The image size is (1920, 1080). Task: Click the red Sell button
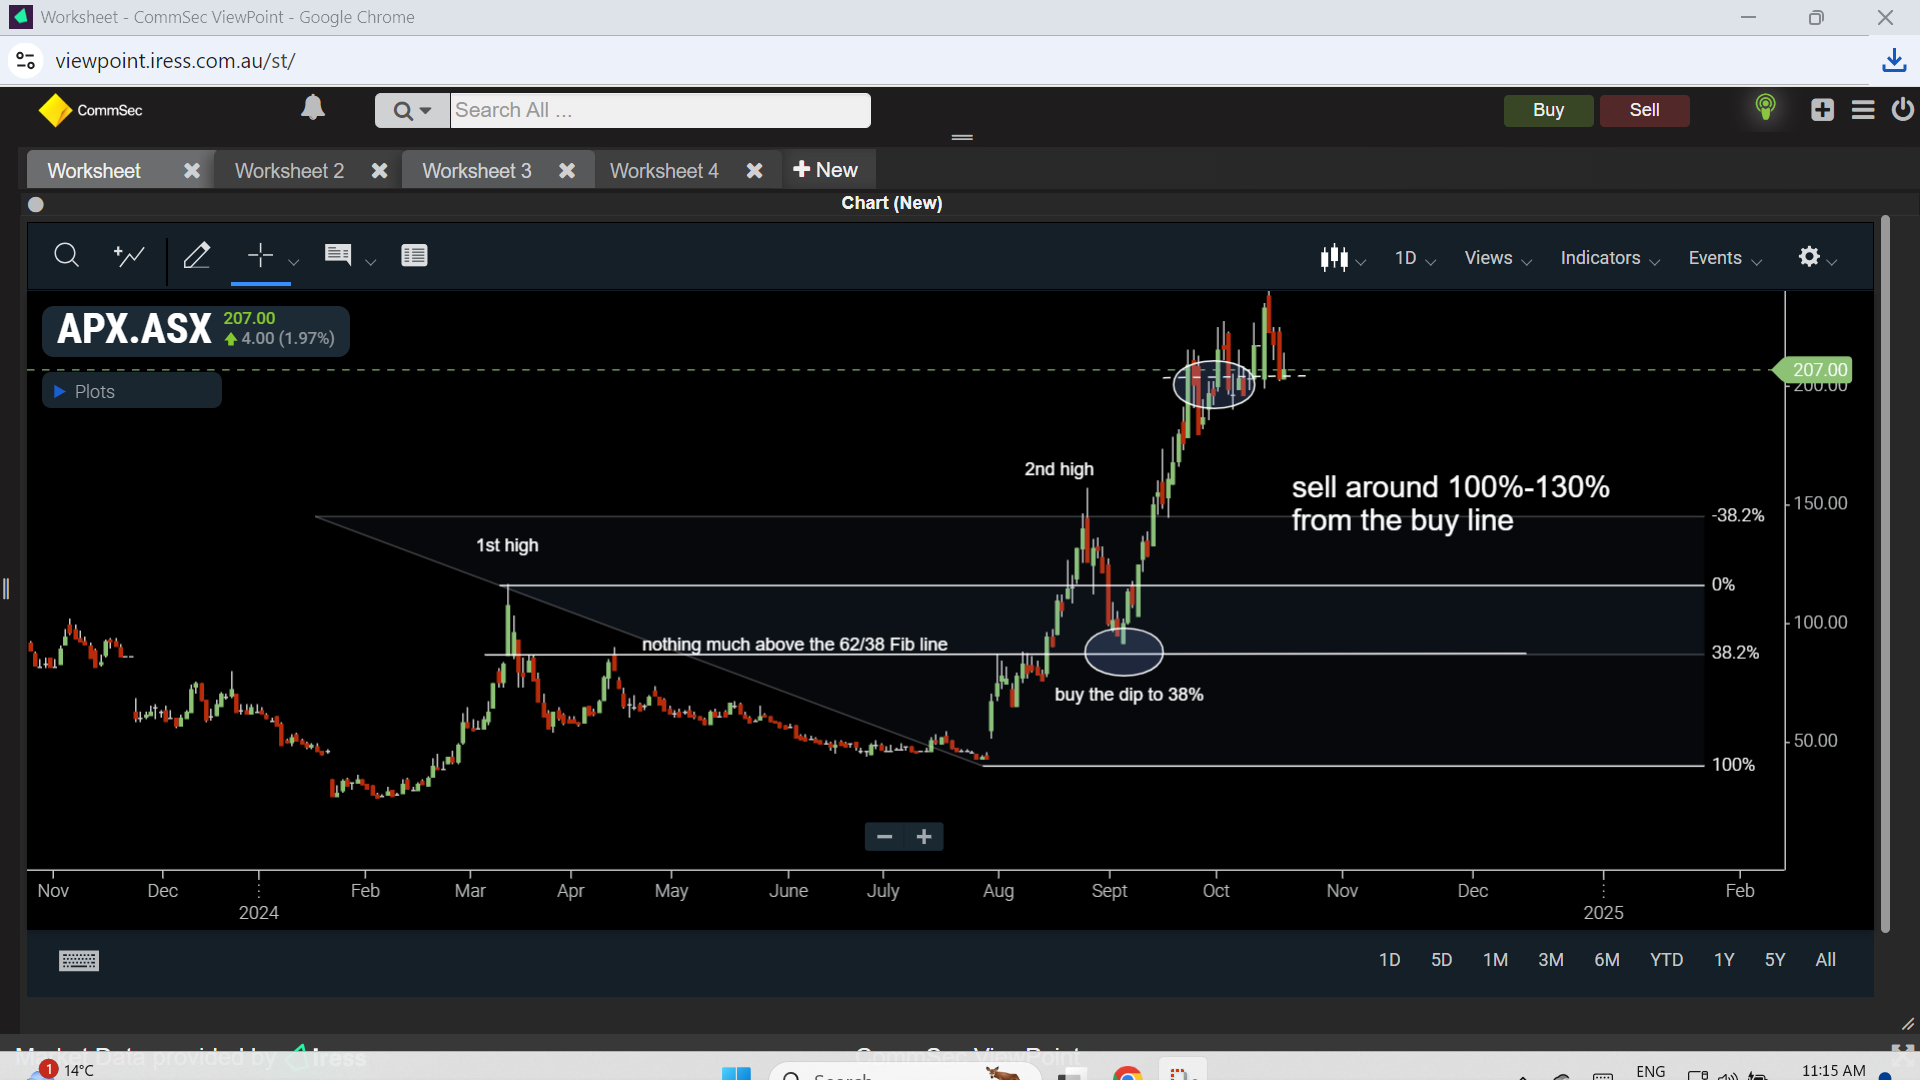coord(1644,110)
